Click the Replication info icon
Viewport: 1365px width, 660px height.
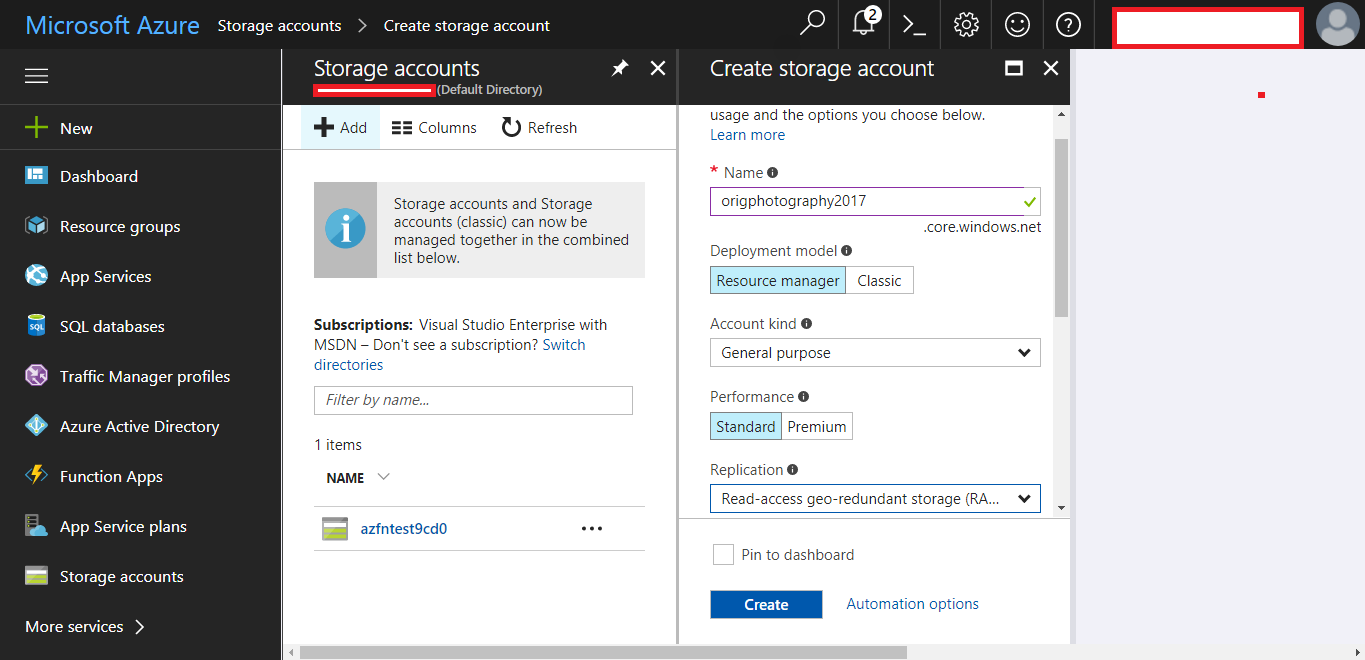[793, 470]
